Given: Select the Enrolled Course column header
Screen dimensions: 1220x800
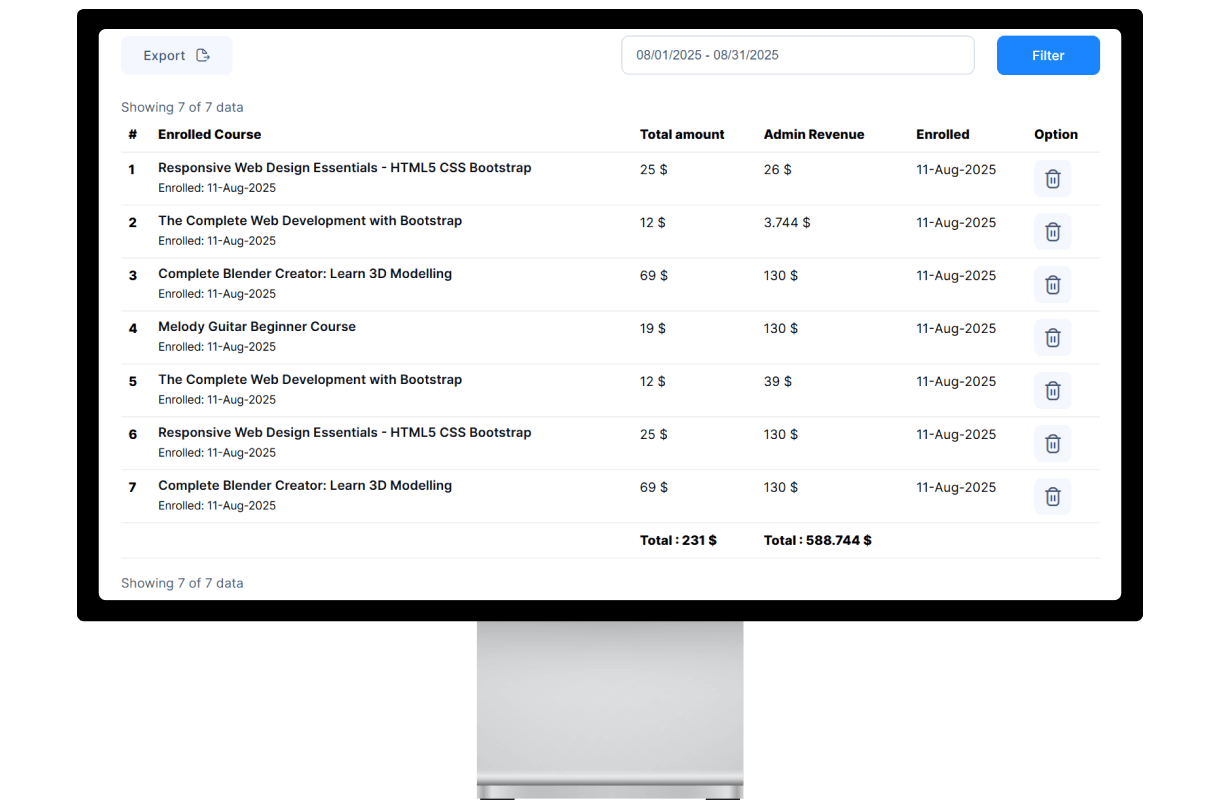Looking at the screenshot, I should 209,134.
